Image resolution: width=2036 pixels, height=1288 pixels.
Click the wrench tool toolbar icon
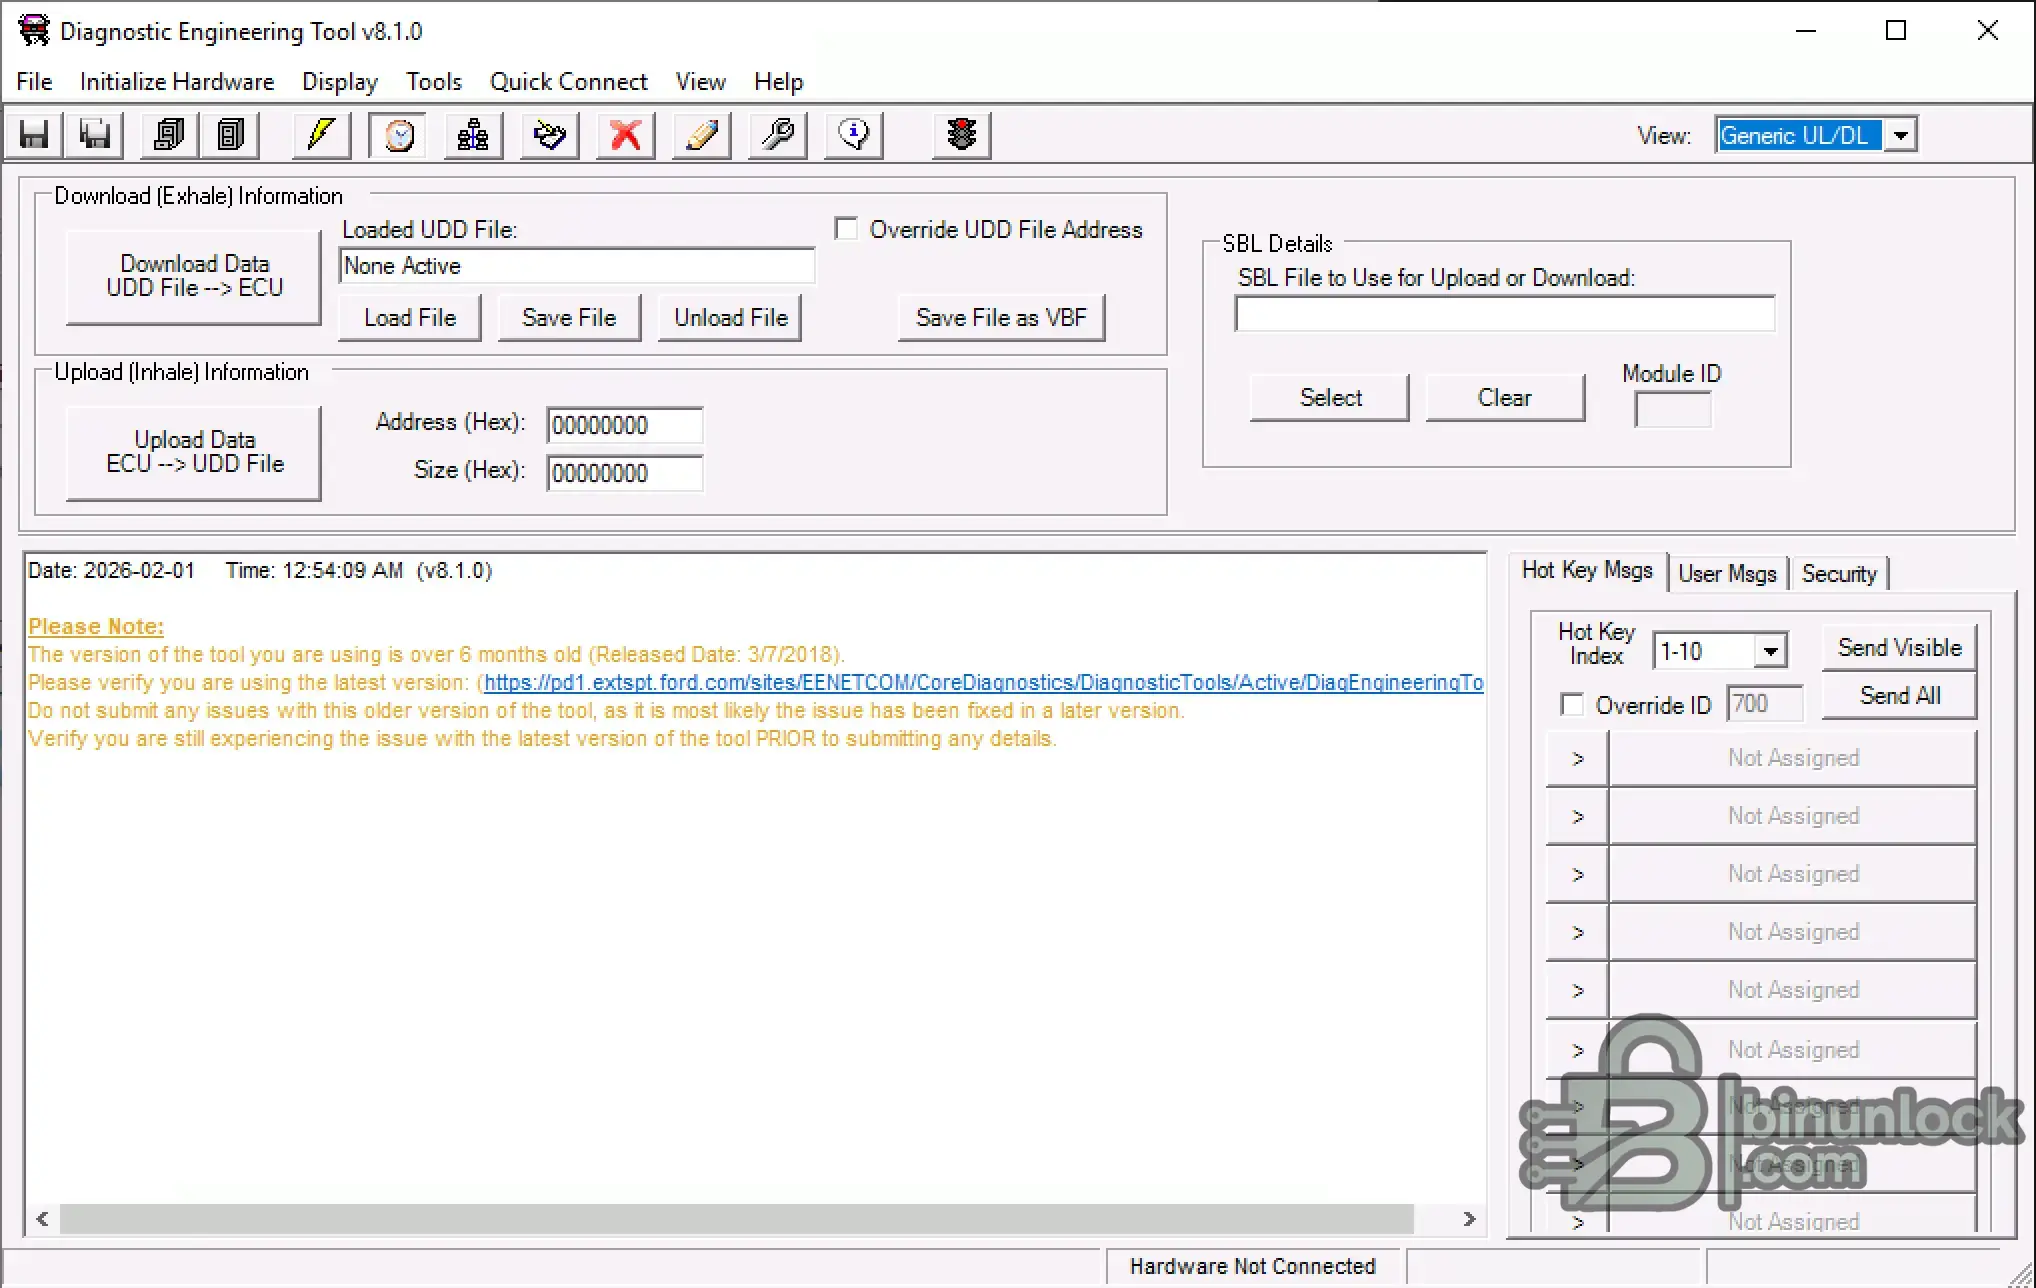pyautogui.click(x=778, y=135)
